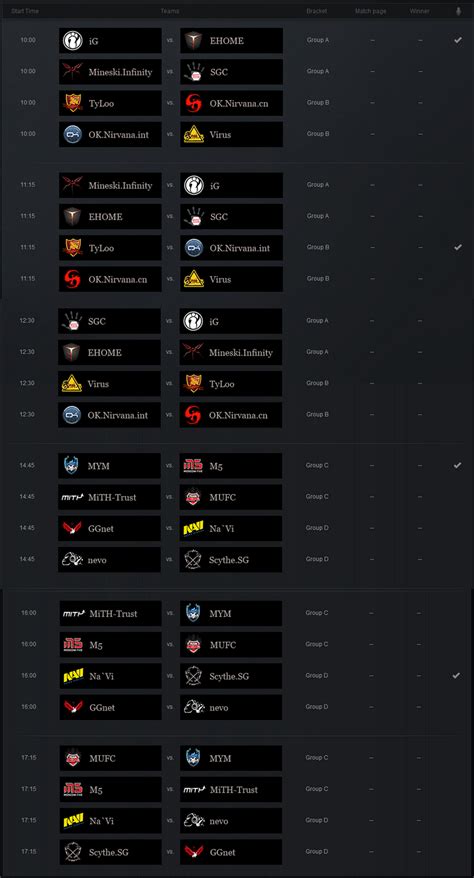The width and height of the screenshot is (474, 878).
Task: Toggle checkmark on 14:45 MYM vs M5 row
Action: [x=457, y=465]
